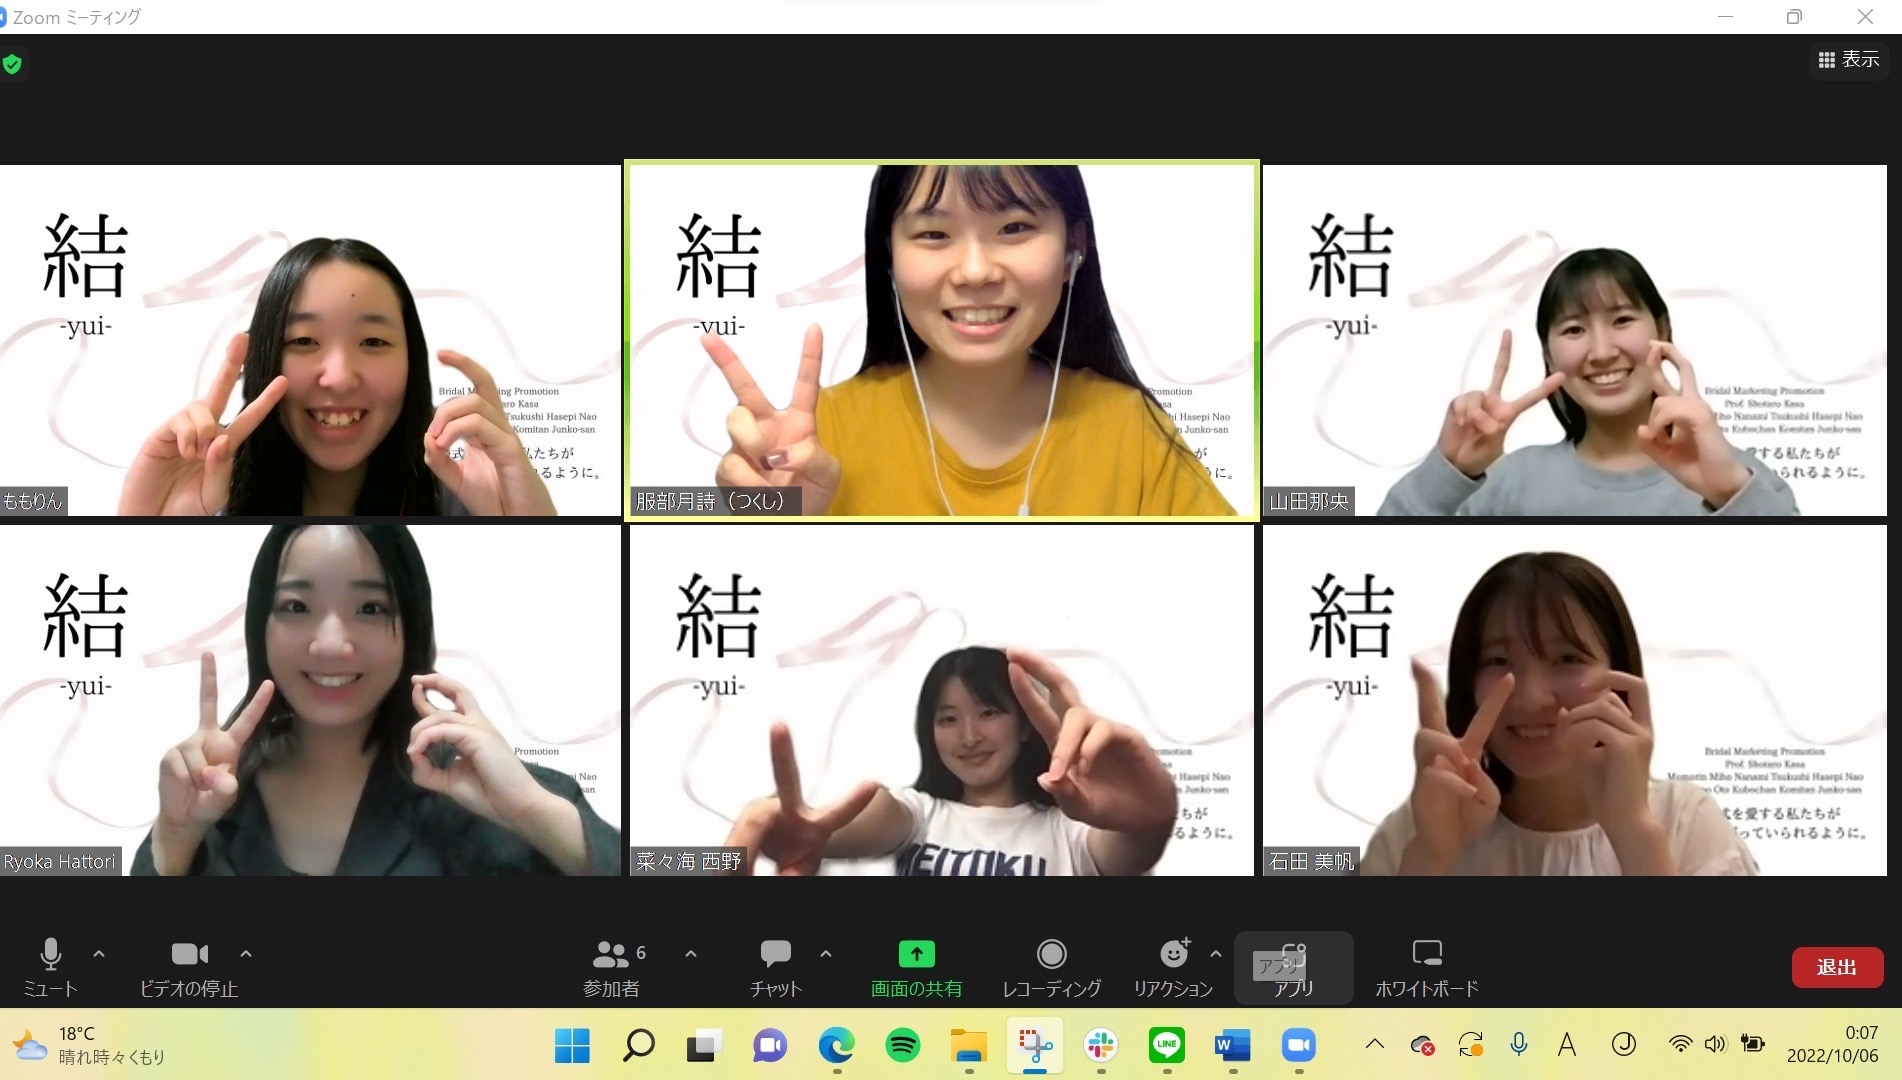Click the tray microphone-in-use icon
The height and width of the screenshot is (1080, 1902).
(1519, 1045)
